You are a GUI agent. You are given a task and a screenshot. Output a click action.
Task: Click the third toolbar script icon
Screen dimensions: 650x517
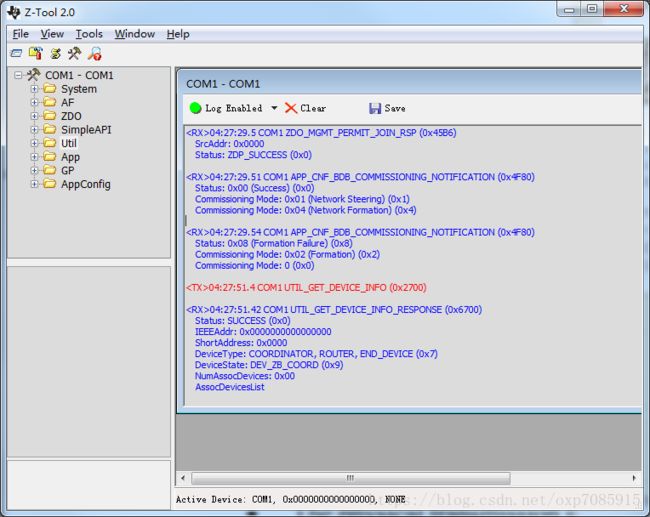[x=55, y=53]
